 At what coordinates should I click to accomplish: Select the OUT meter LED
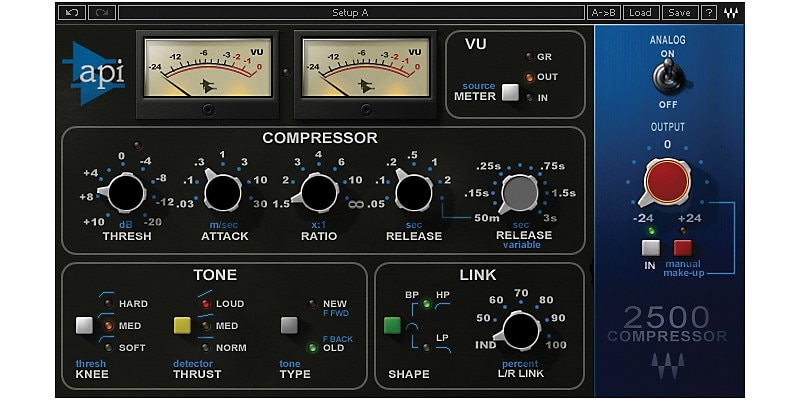[x=530, y=77]
